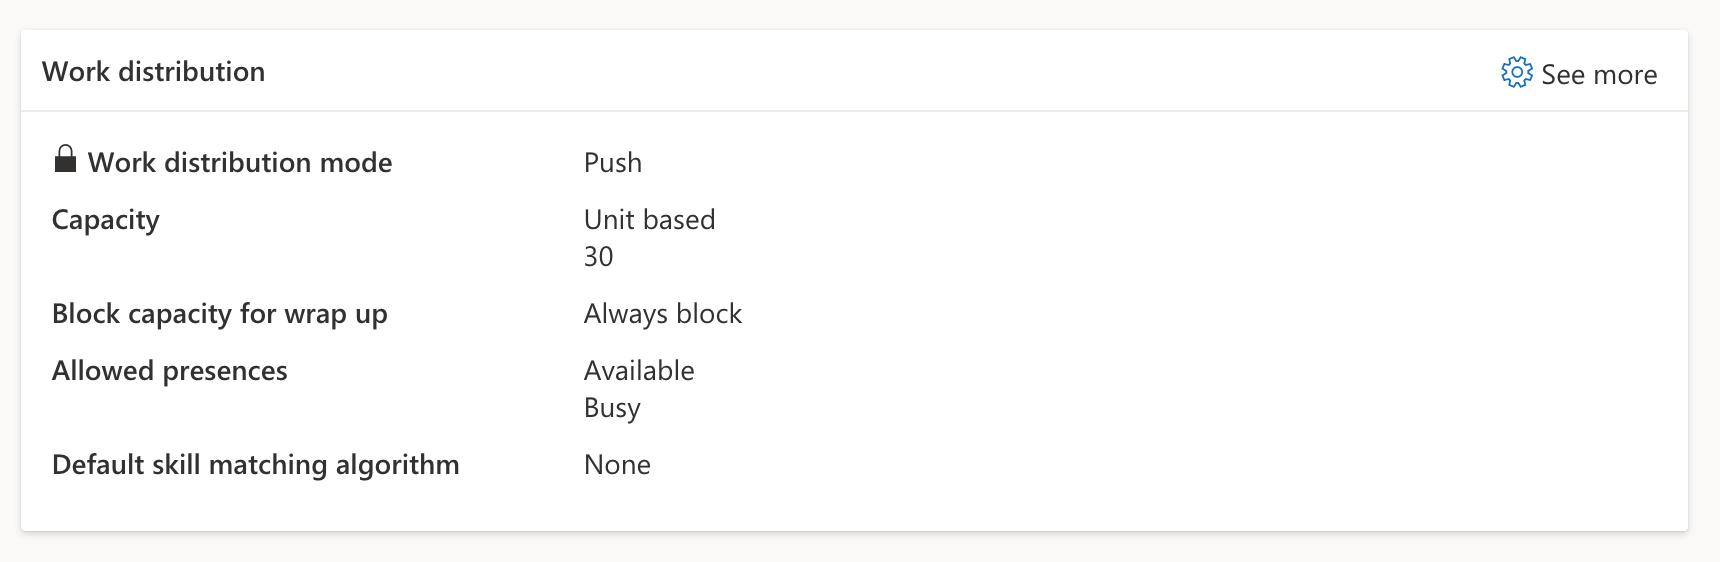The width and height of the screenshot is (1720, 562).
Task: Select the Work distribution mode label
Action: pyautogui.click(x=239, y=163)
